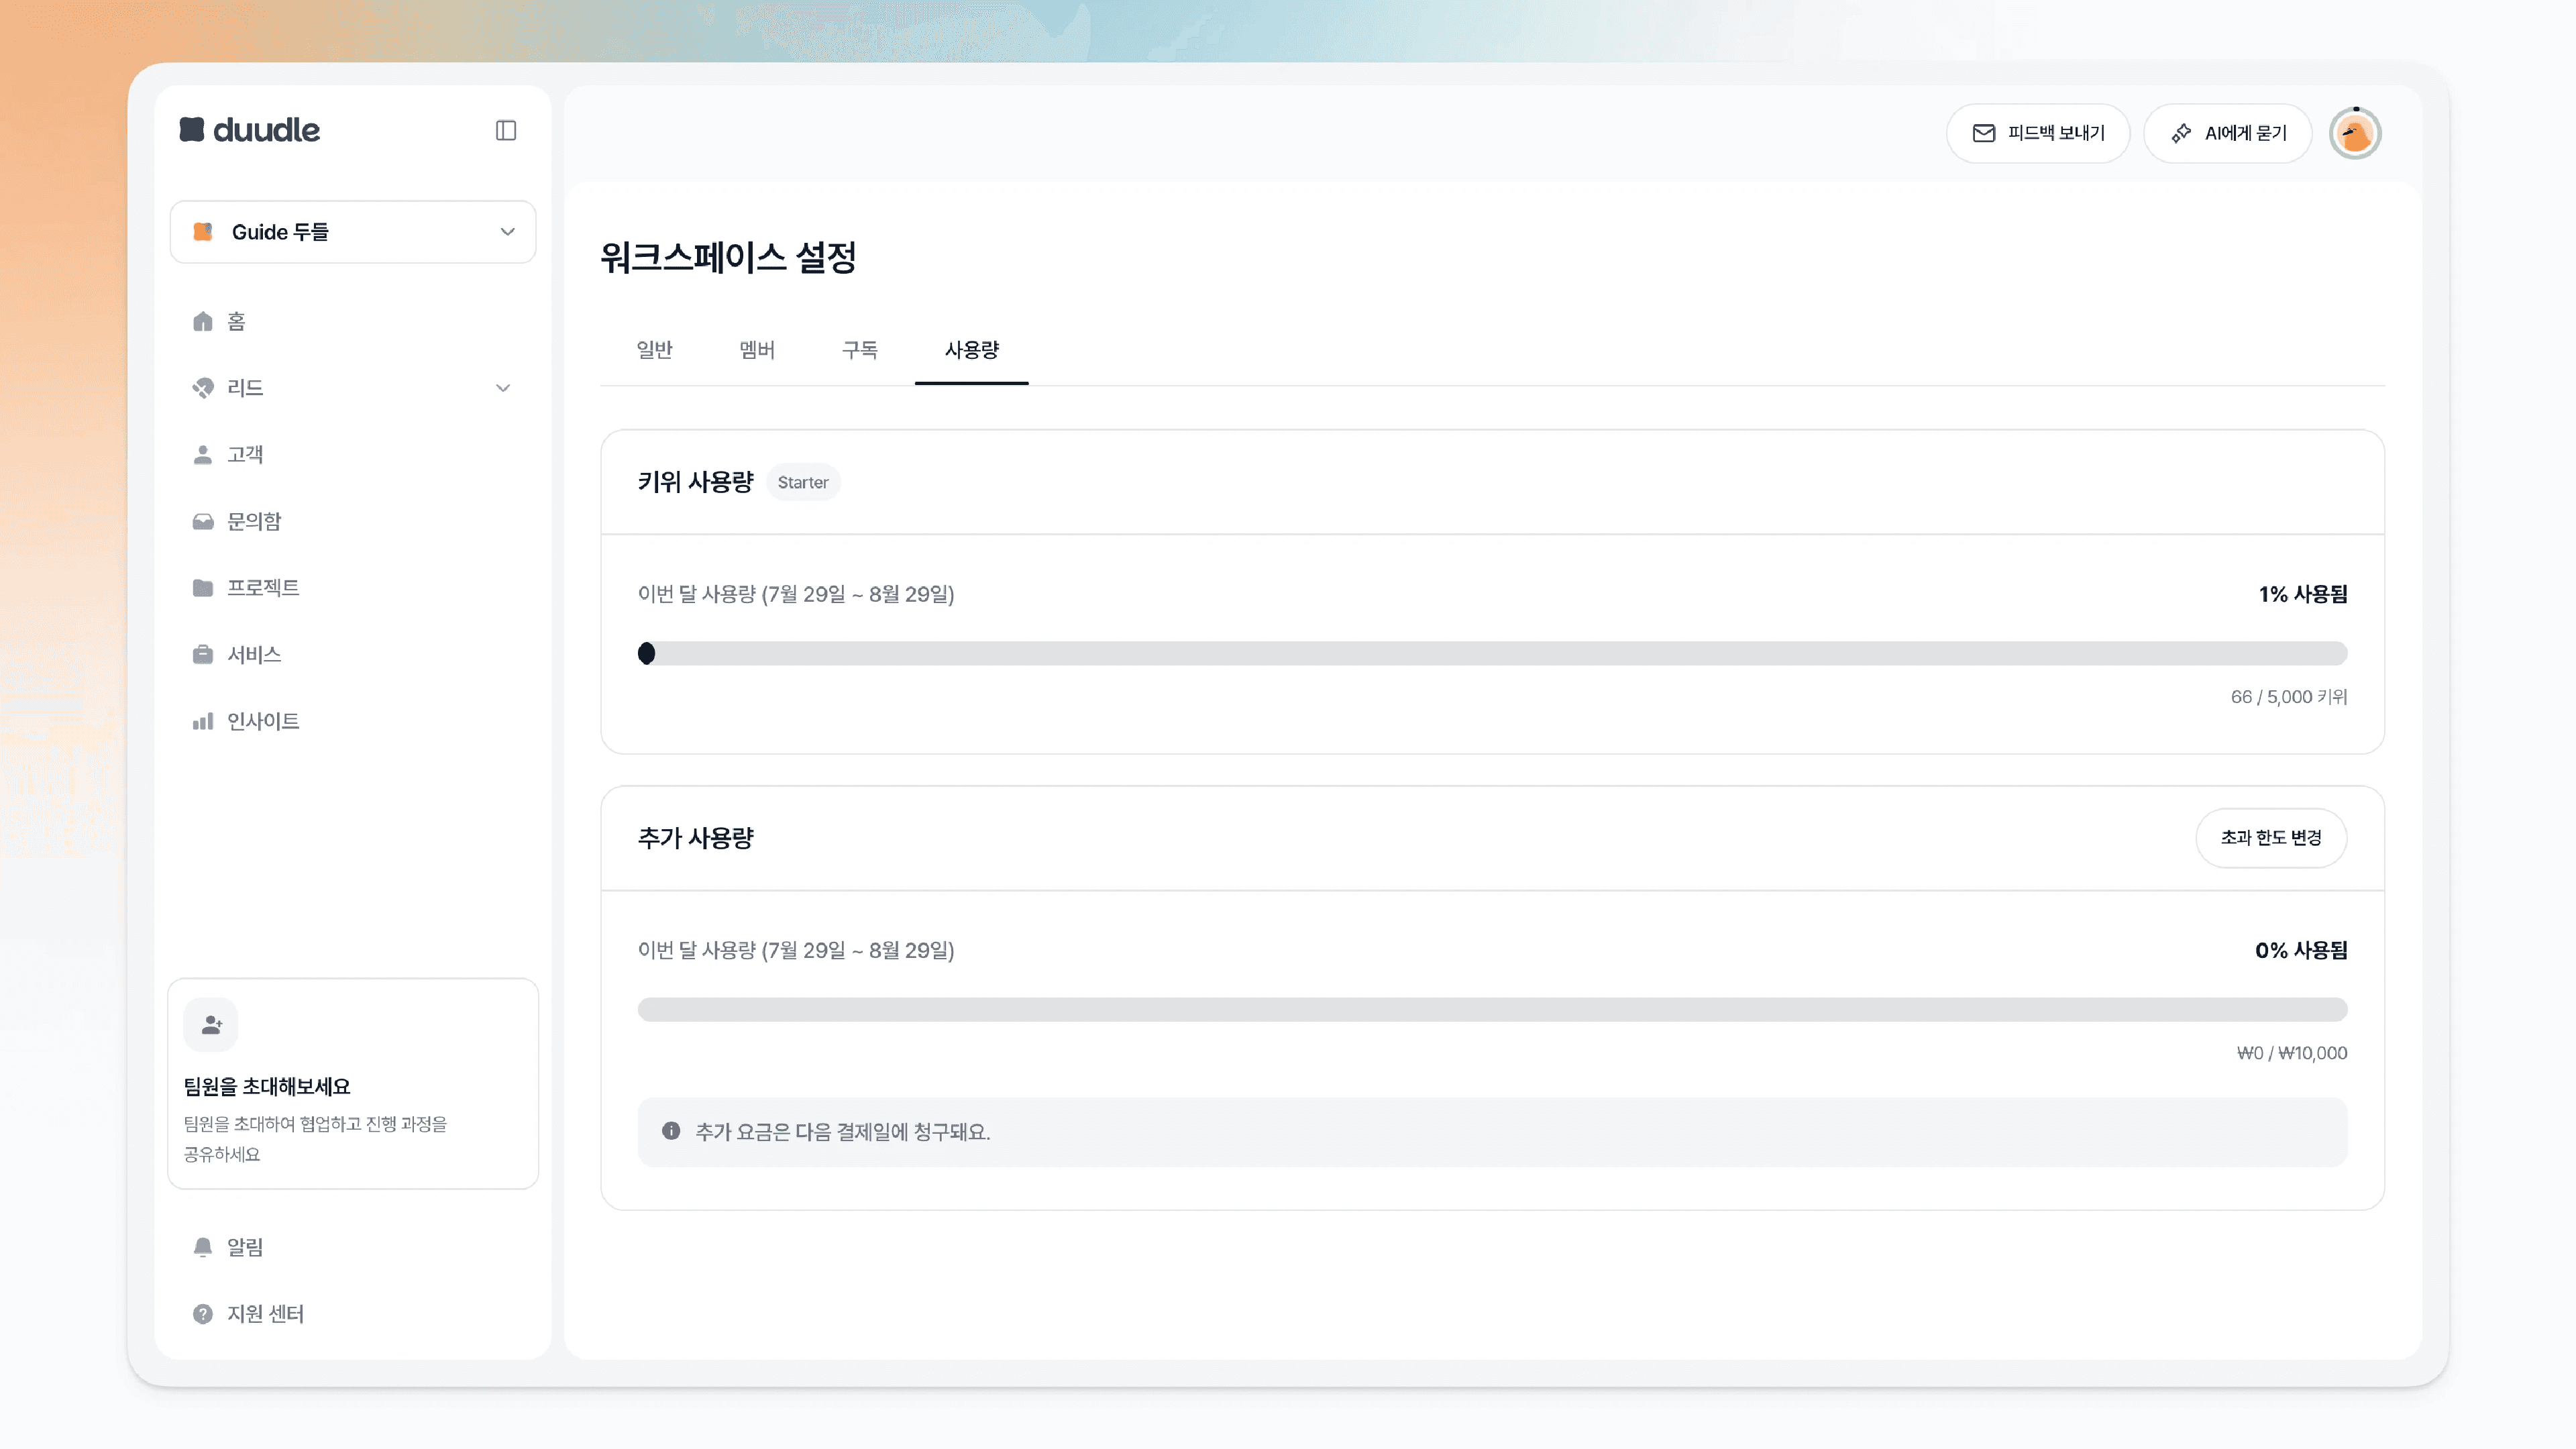Open the 홈 menu item

353,321
